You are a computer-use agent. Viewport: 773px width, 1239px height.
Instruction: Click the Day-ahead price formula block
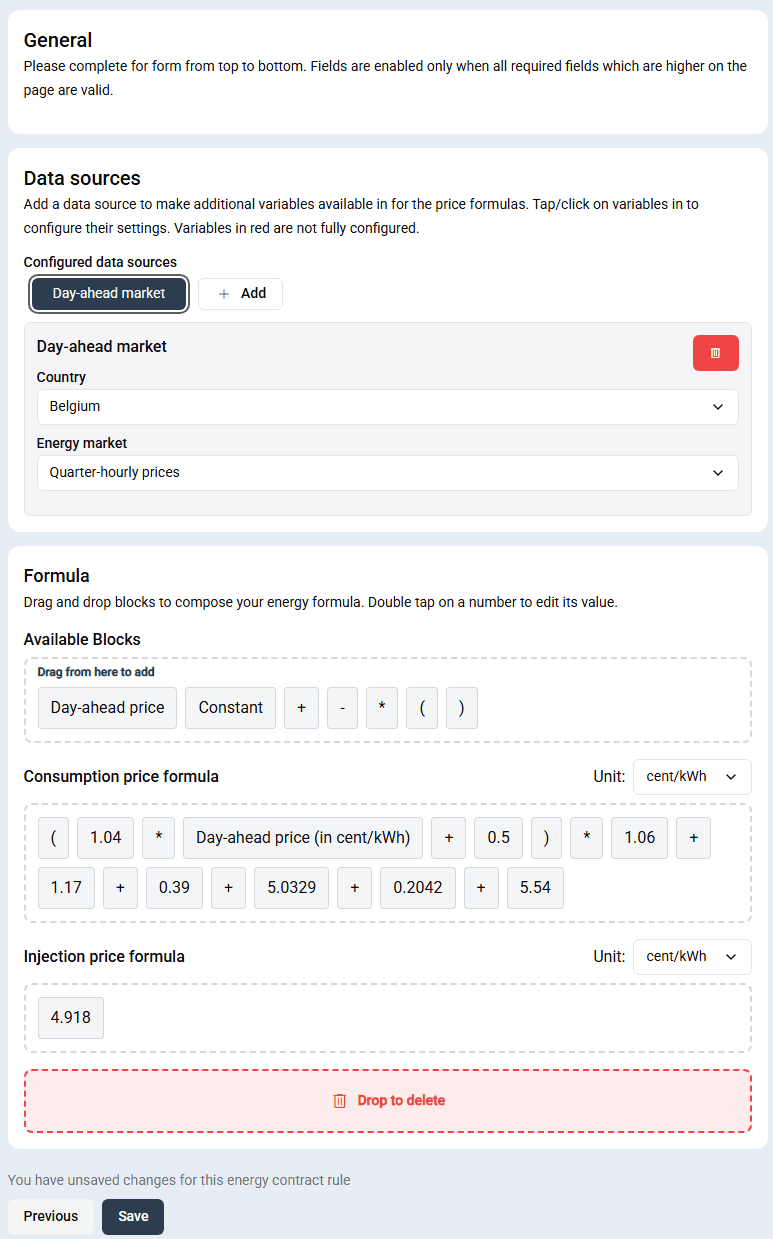pos(302,837)
